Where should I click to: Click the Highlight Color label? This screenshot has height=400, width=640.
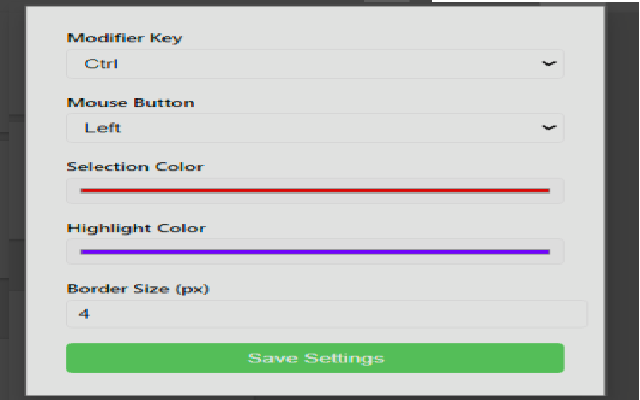tap(136, 228)
